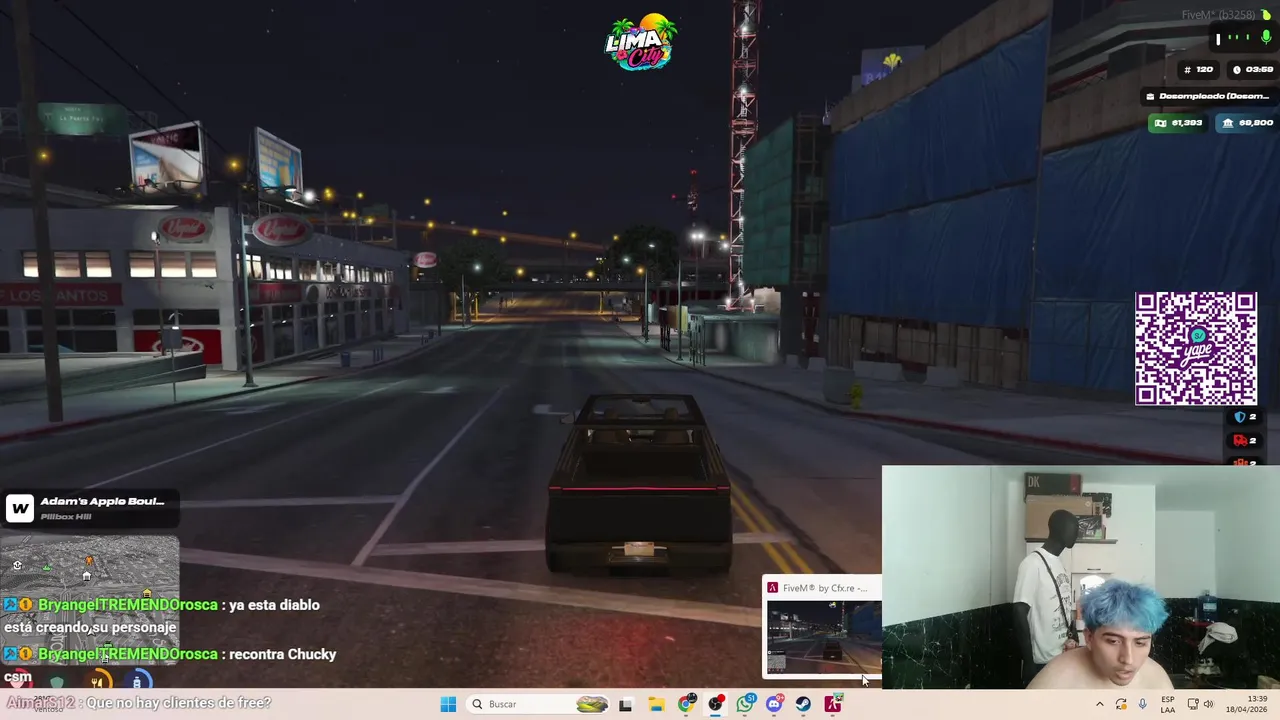Click the FiveM taskbar icon
Screen dimensions: 1280x720
[833, 704]
